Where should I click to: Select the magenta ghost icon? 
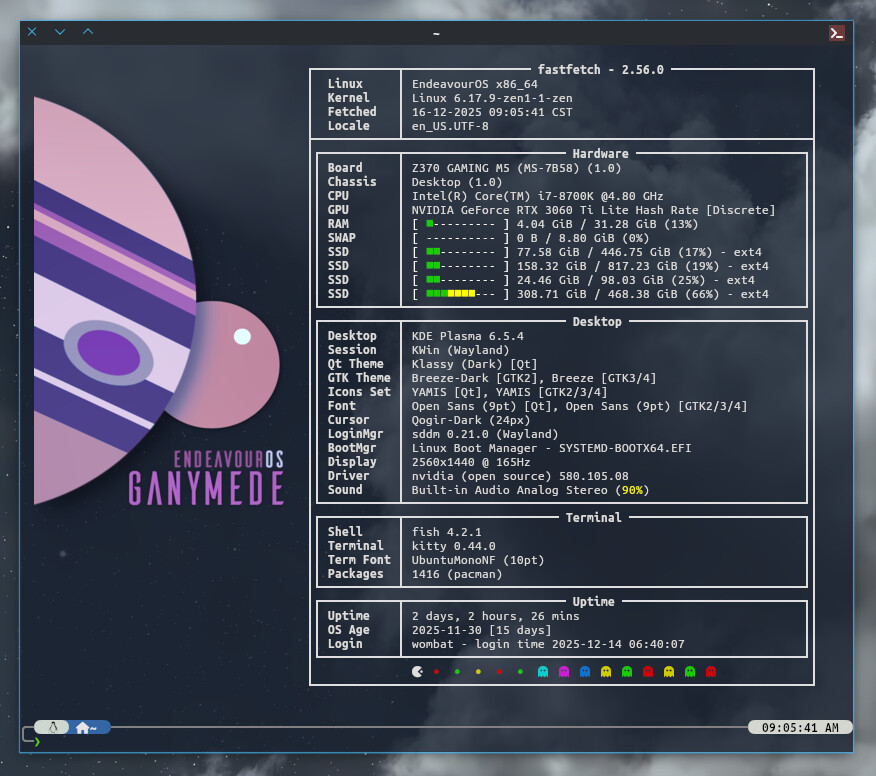click(x=564, y=671)
